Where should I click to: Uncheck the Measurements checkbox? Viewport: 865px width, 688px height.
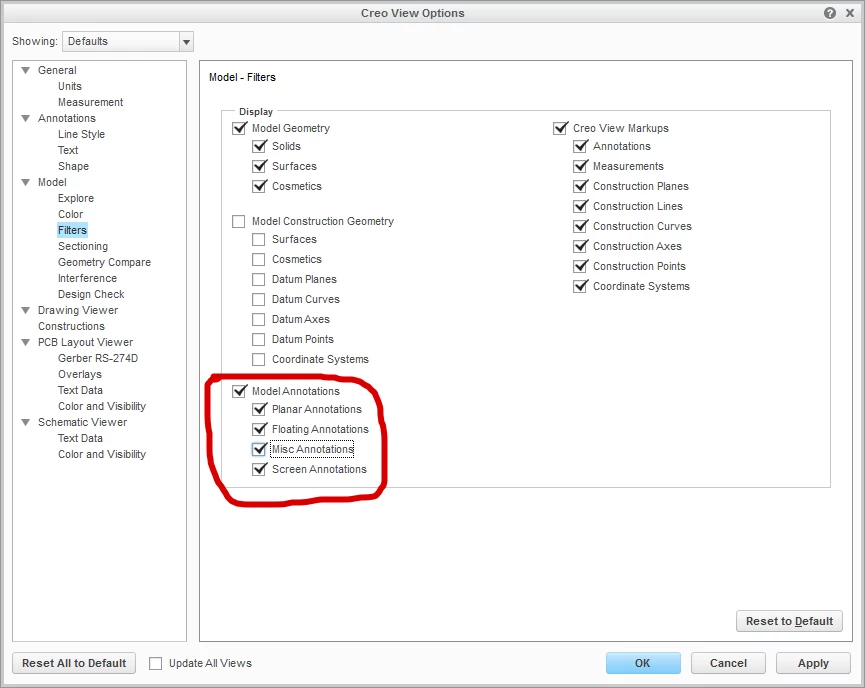[x=580, y=166]
